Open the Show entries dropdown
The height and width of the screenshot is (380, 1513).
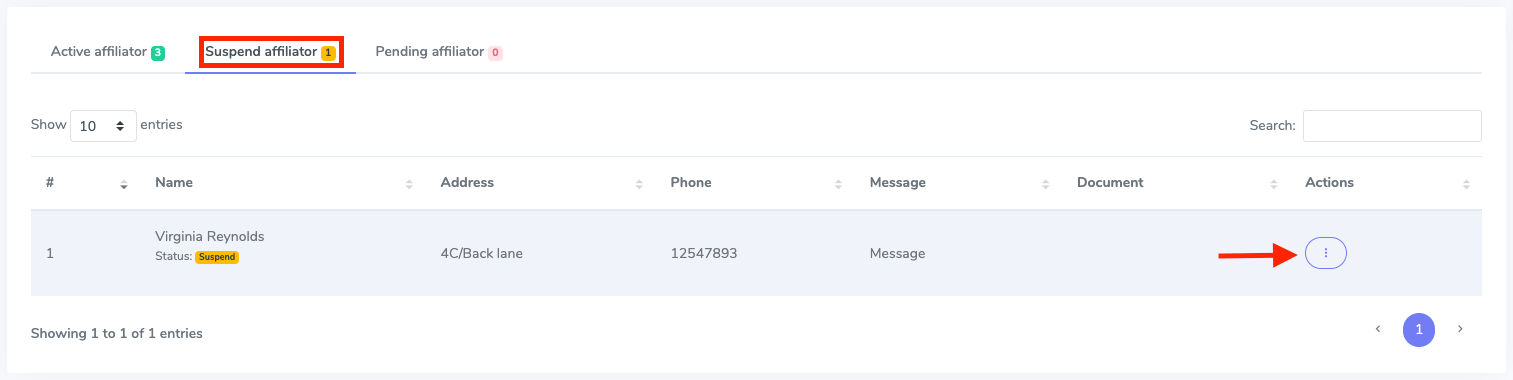pos(103,126)
